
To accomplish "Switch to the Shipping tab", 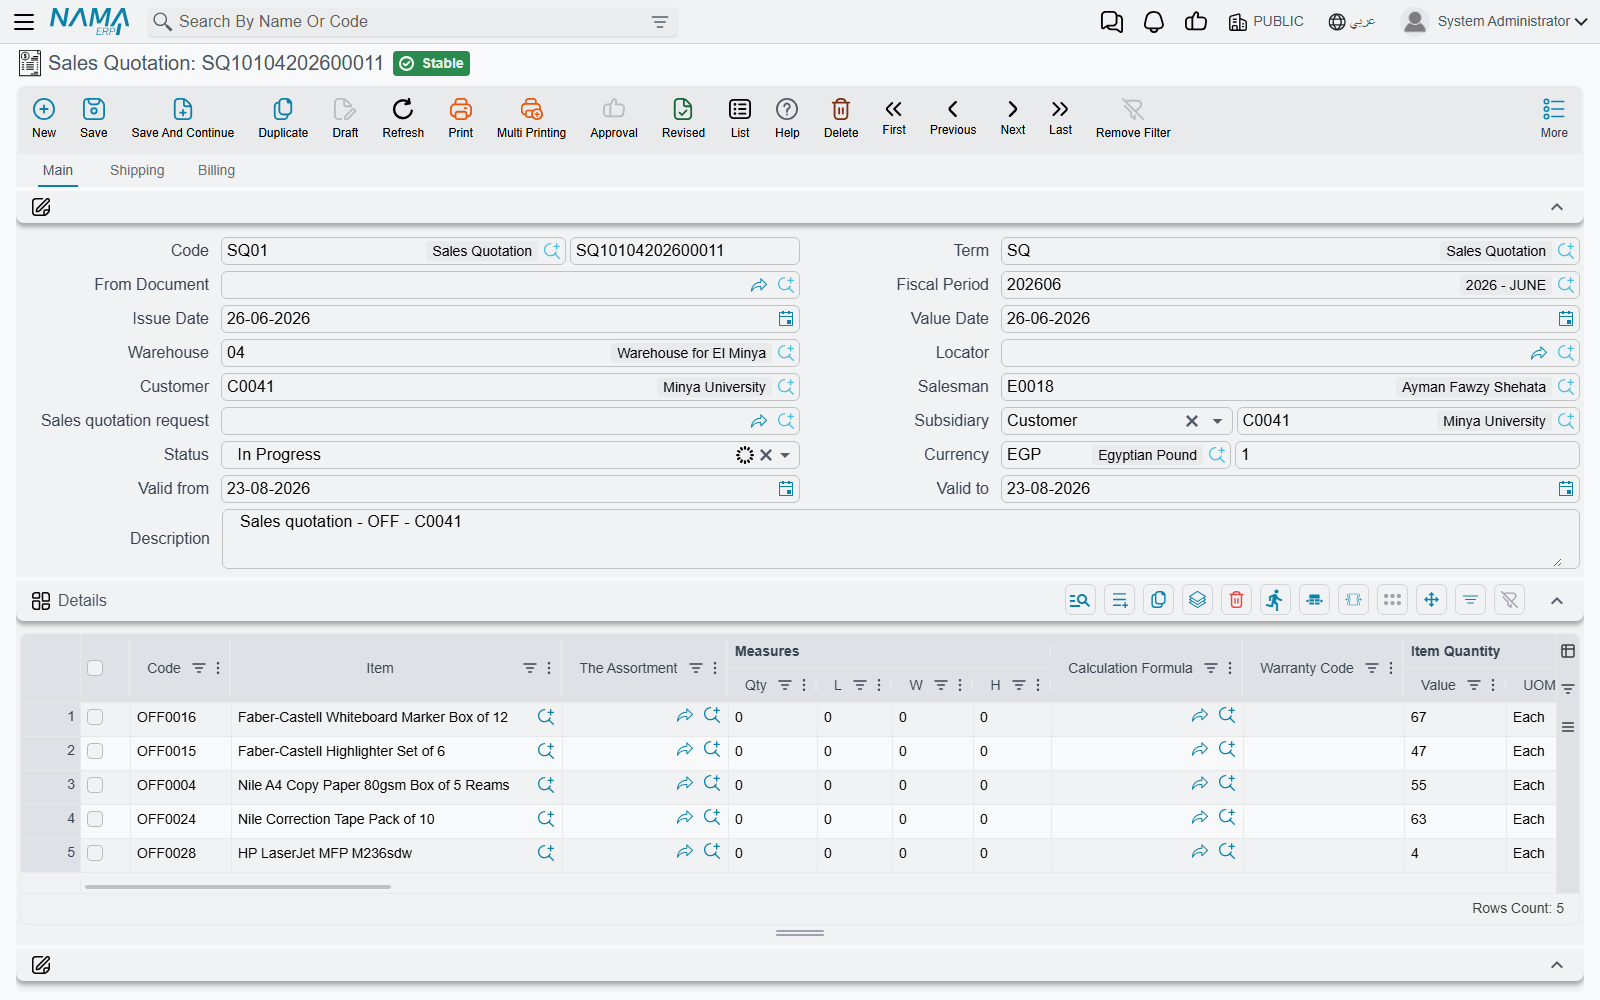I will 137,170.
